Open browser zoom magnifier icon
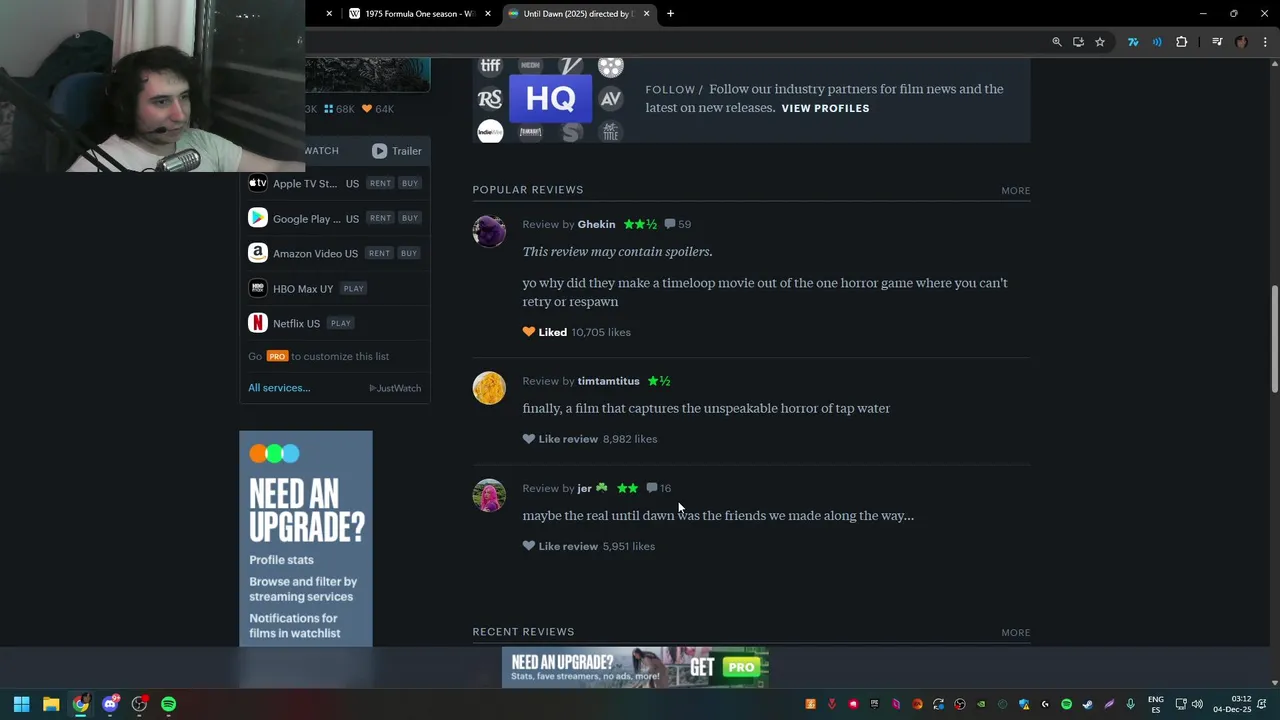This screenshot has height=720, width=1280. 1057,42
